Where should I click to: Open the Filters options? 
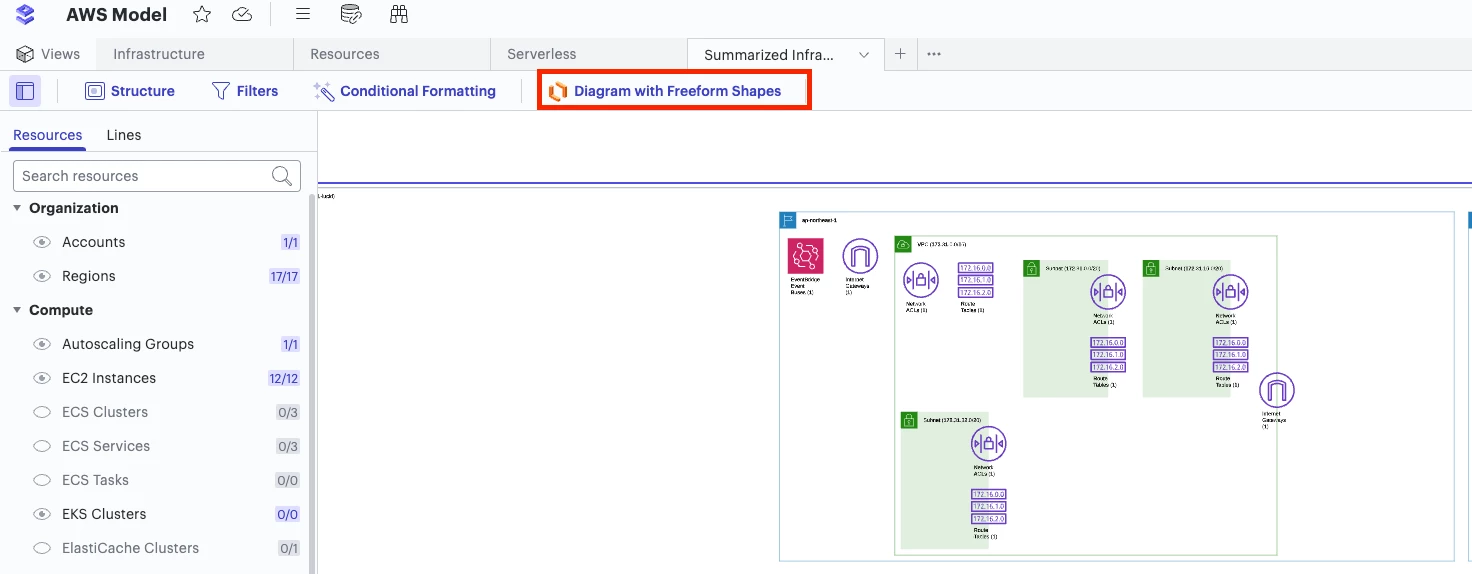pos(245,91)
